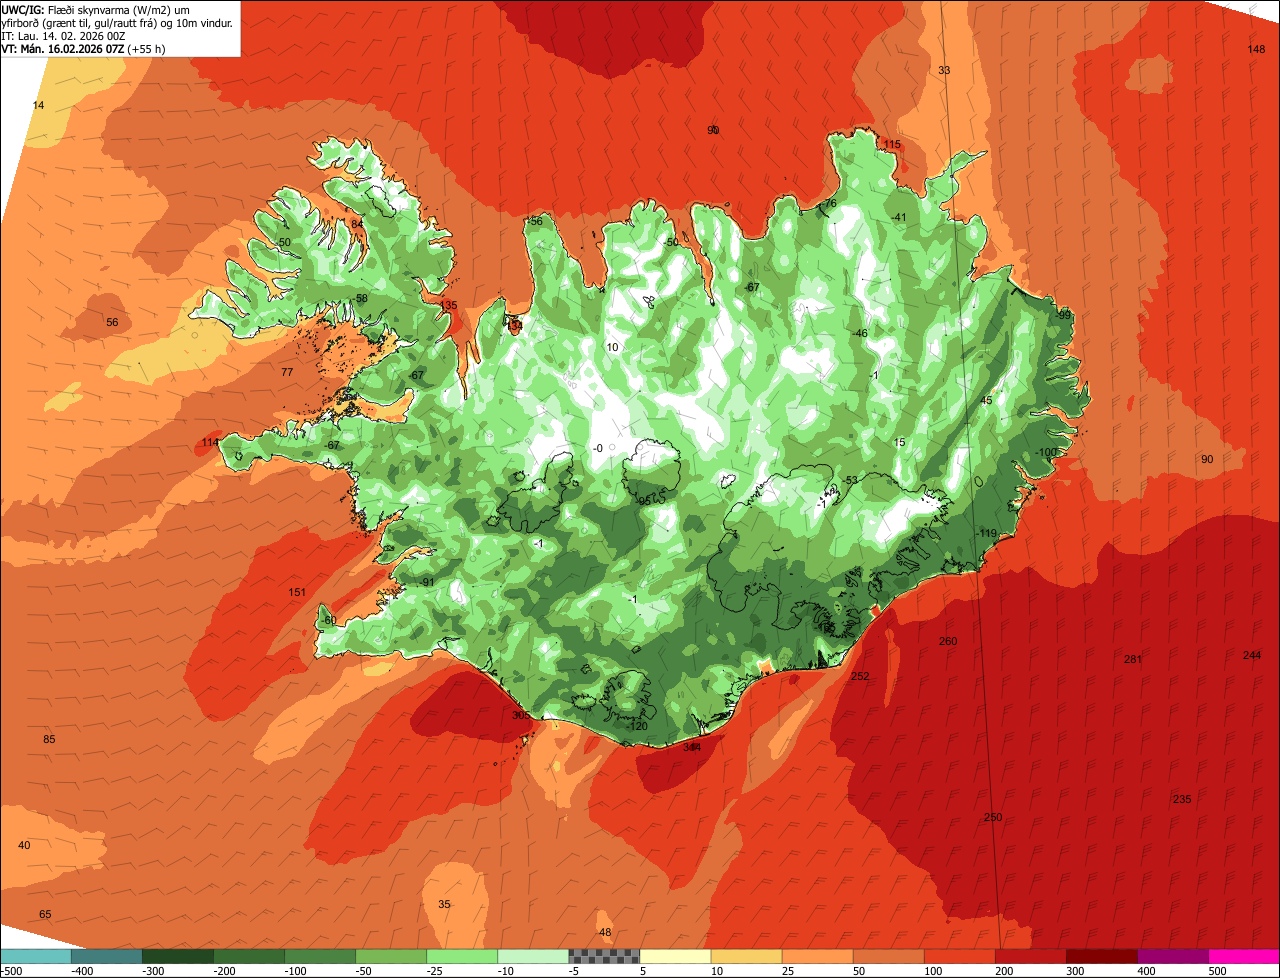Pick the magenta legend swatch right of 500
The height and width of the screenshot is (978, 1280).
click(1244, 956)
